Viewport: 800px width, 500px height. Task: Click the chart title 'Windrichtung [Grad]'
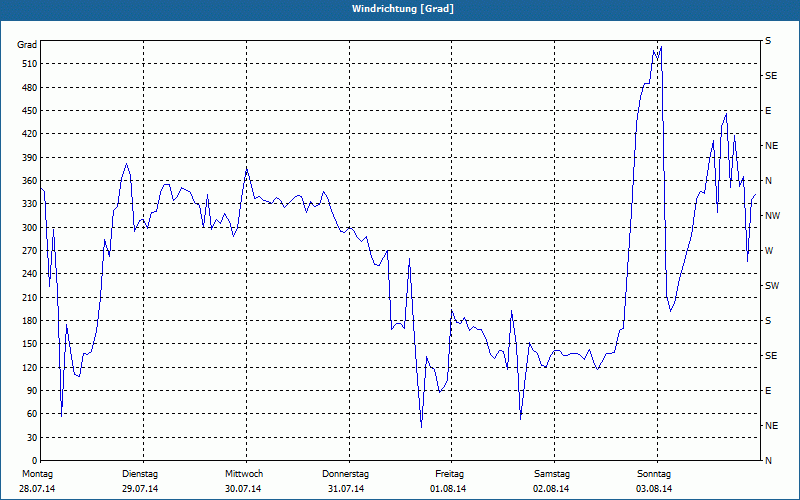[403, 9]
